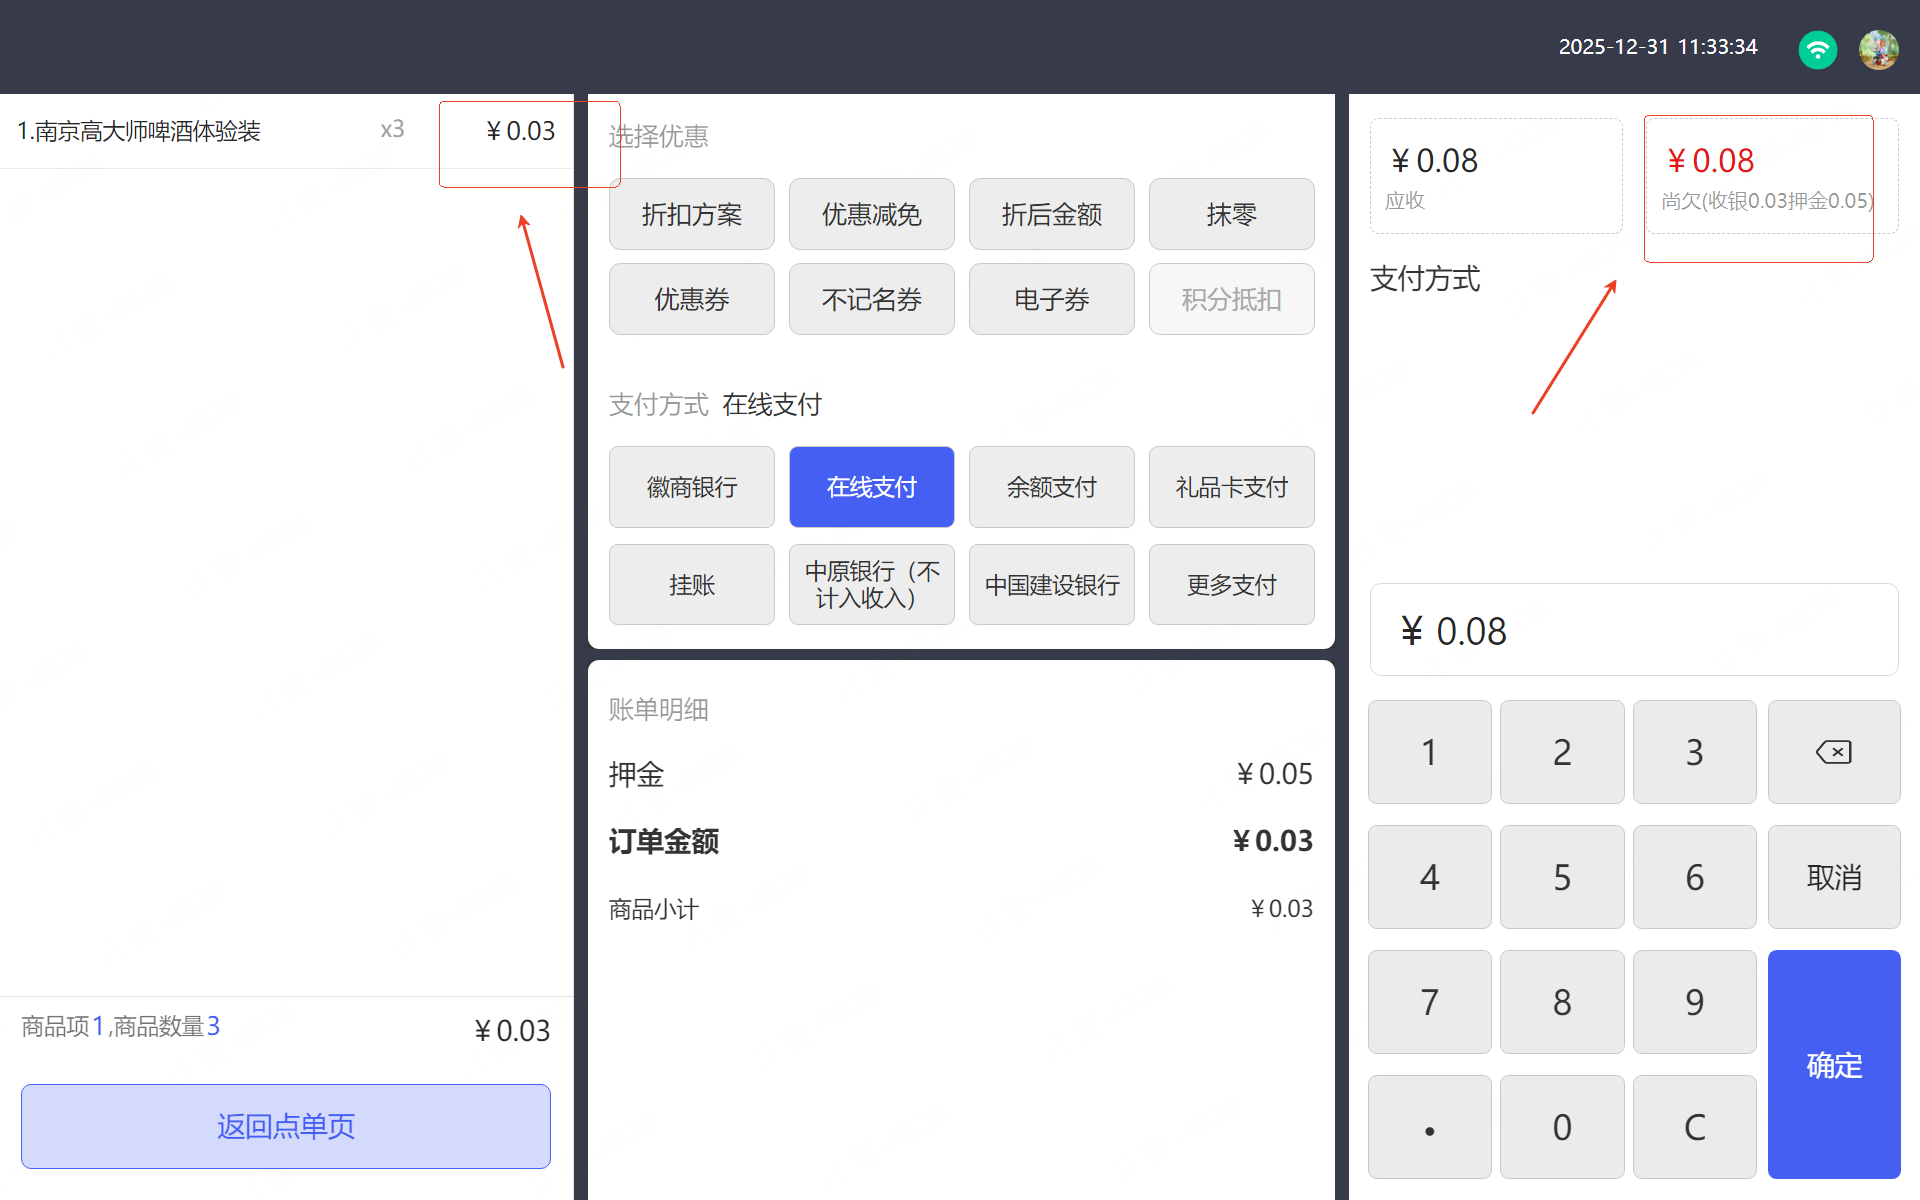The width and height of the screenshot is (1920, 1200).
Task: Select 抹零 rounding option
Action: tap(1231, 214)
